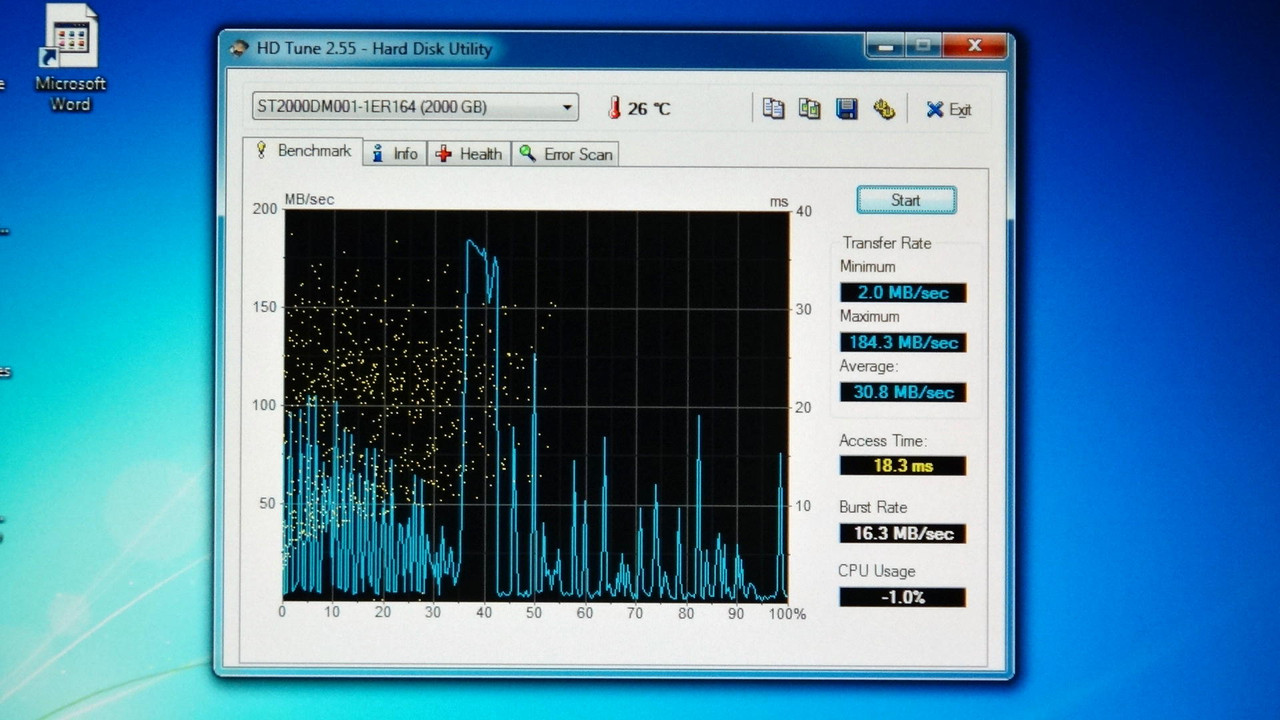Click the HD Tune 2.55 title text
1280x720 pixels.
point(375,49)
